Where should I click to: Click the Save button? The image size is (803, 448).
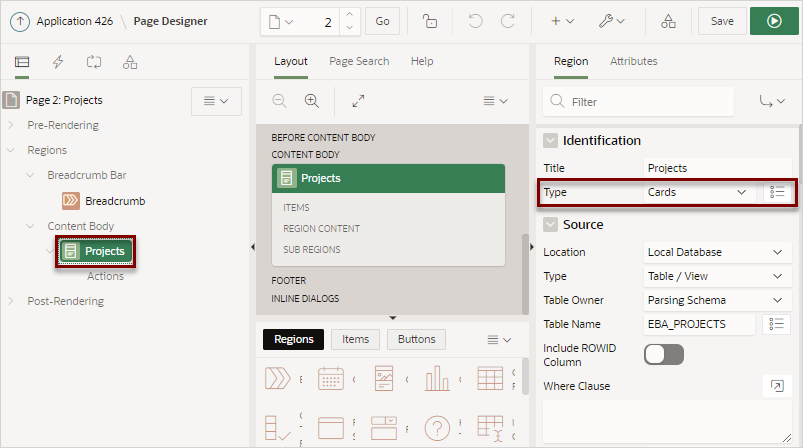click(x=722, y=22)
